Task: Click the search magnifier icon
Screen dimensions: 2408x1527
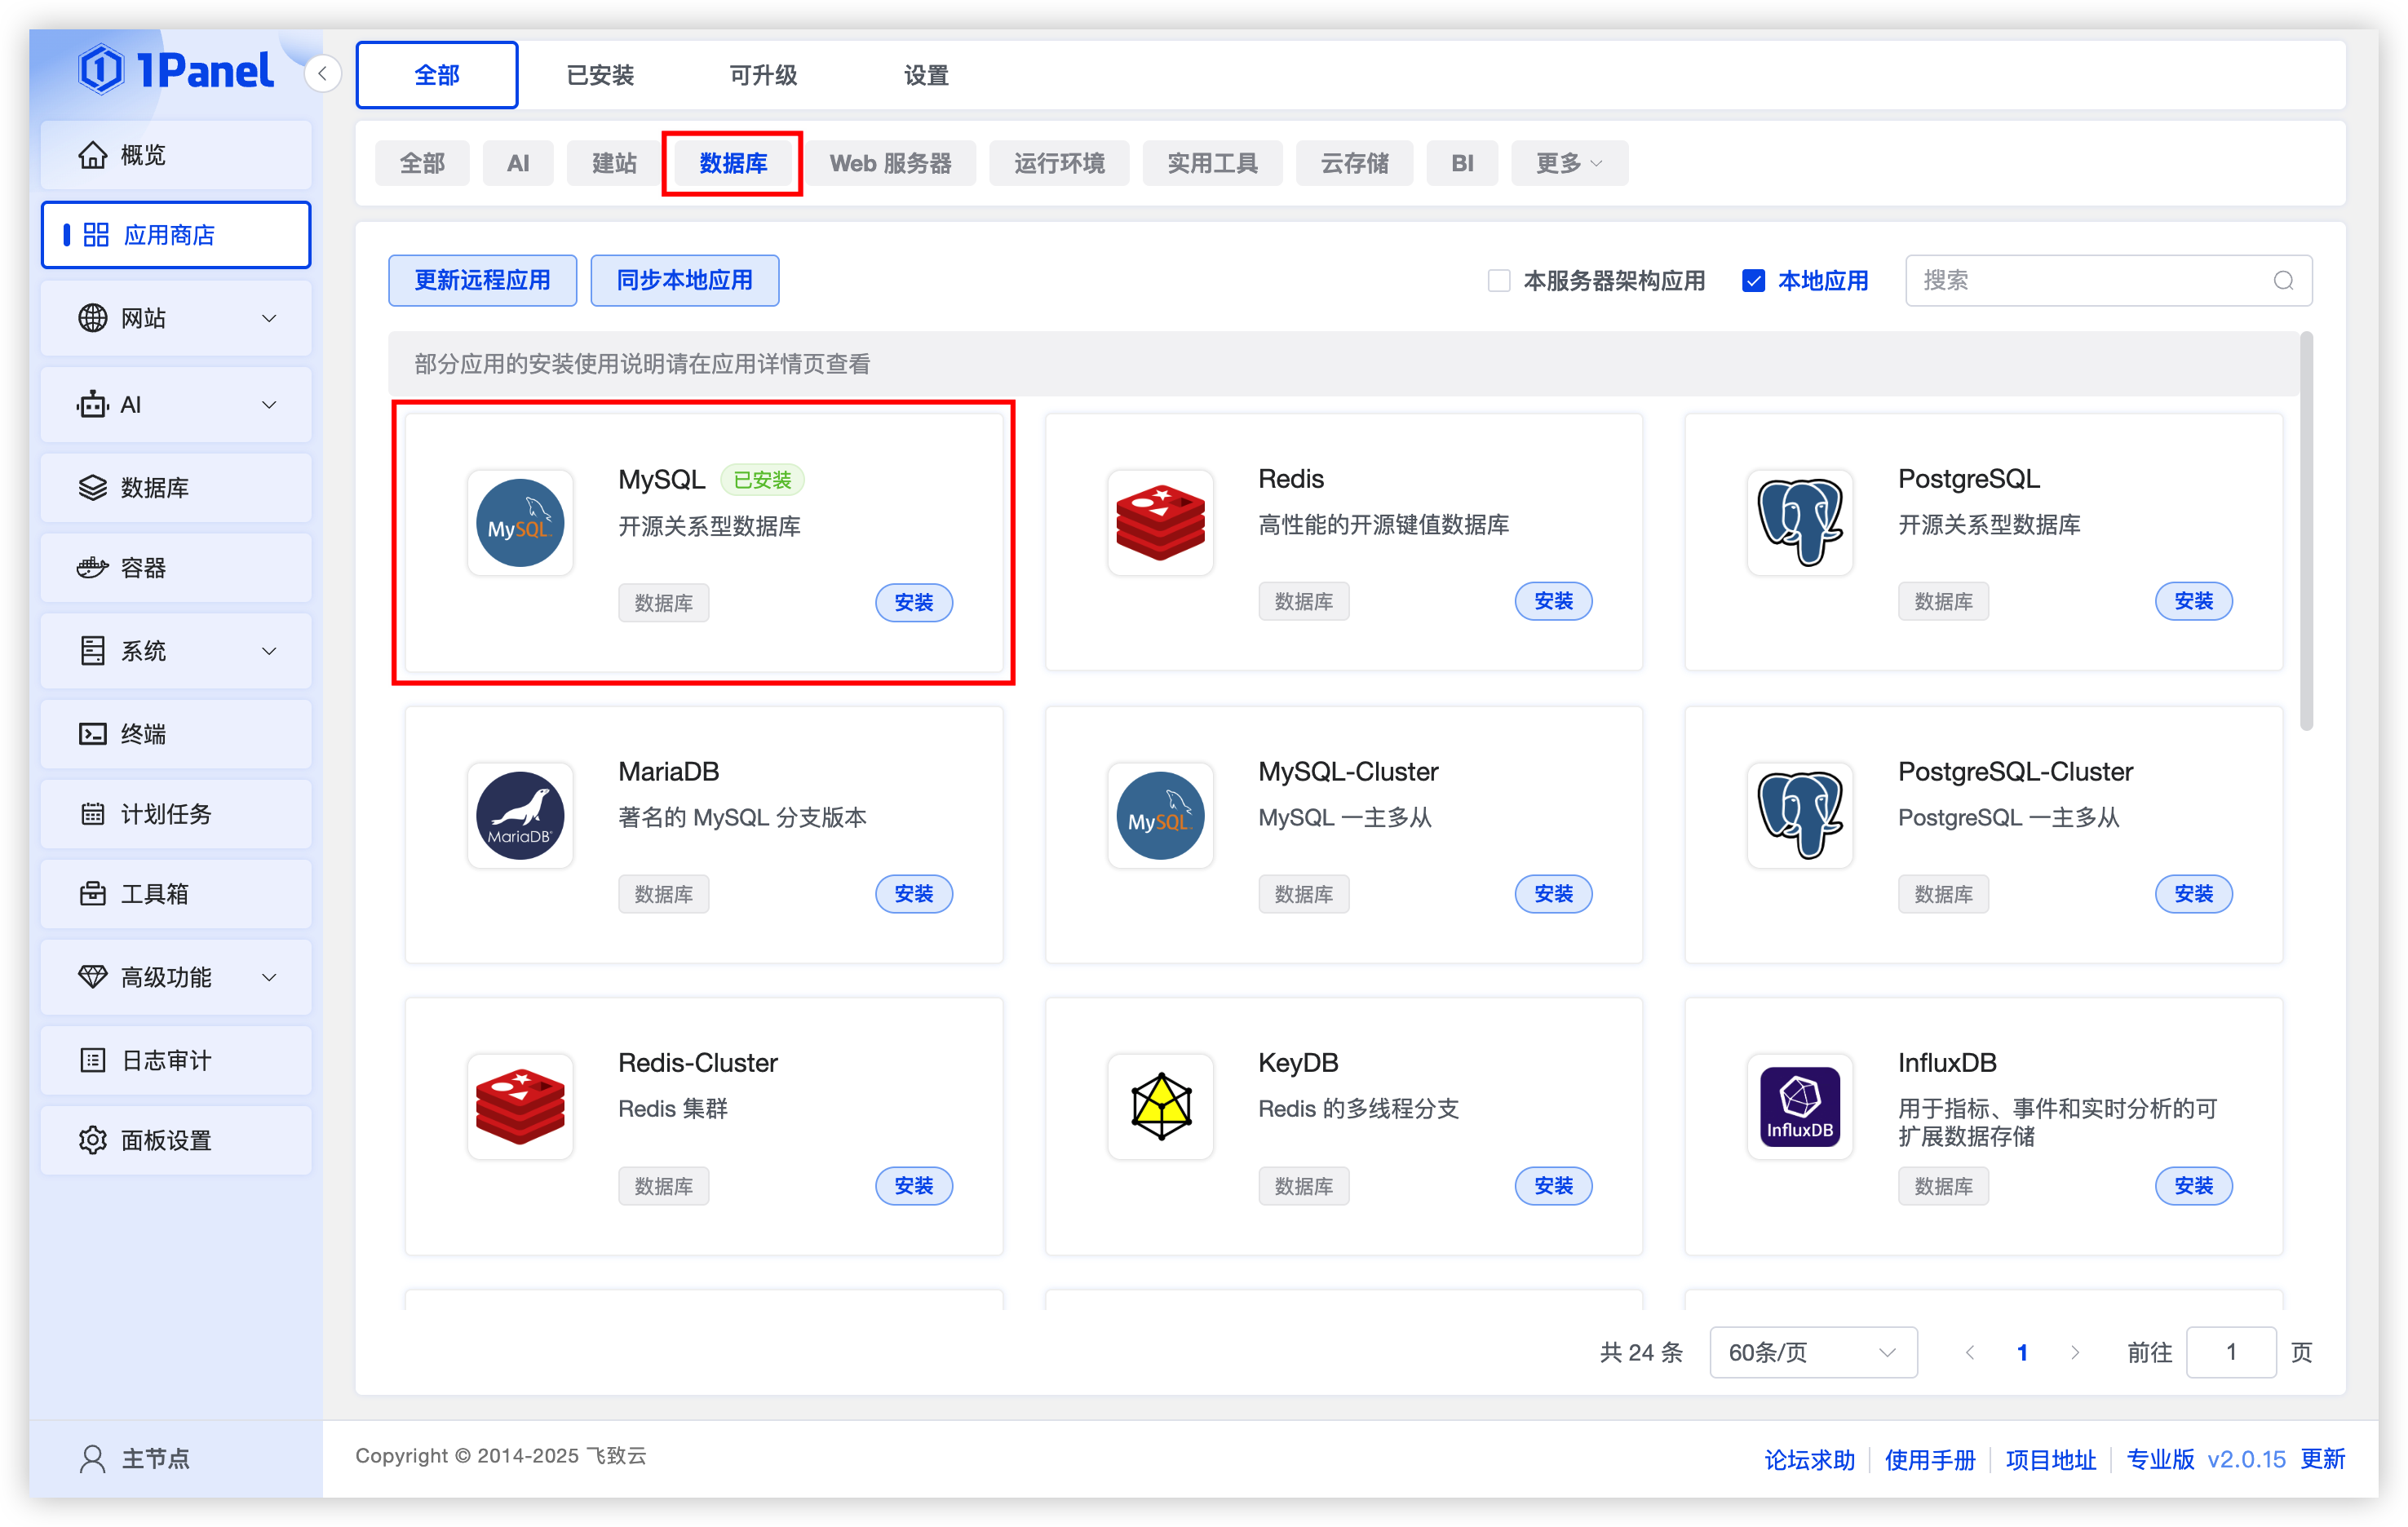Action: (2283, 281)
